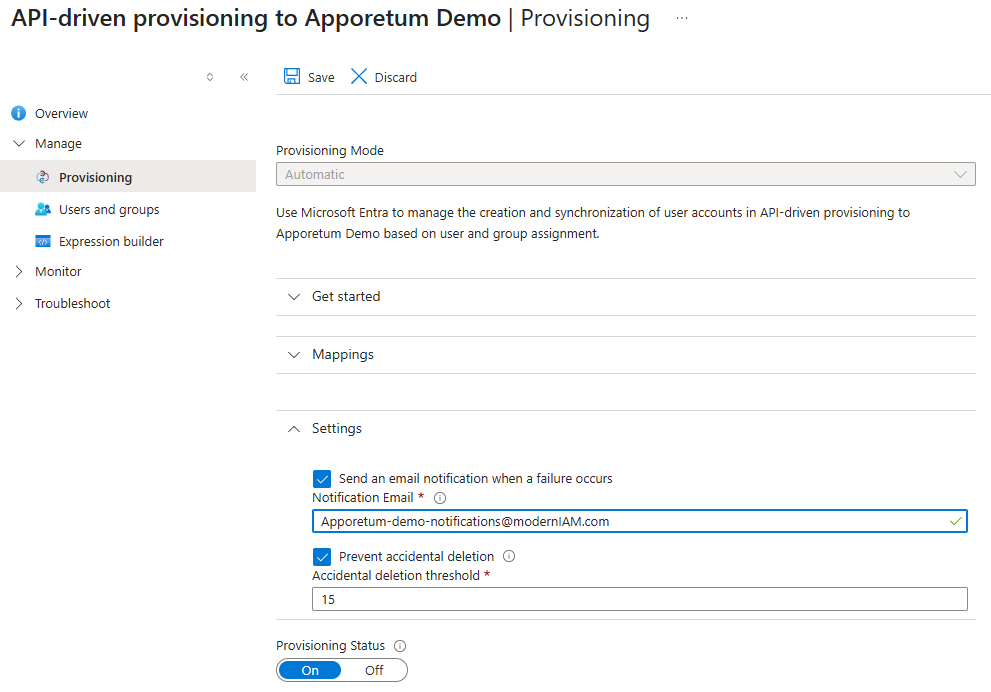This screenshot has height=692, width=991.
Task: Open the ellipsis menu in the page title
Action: (680, 18)
